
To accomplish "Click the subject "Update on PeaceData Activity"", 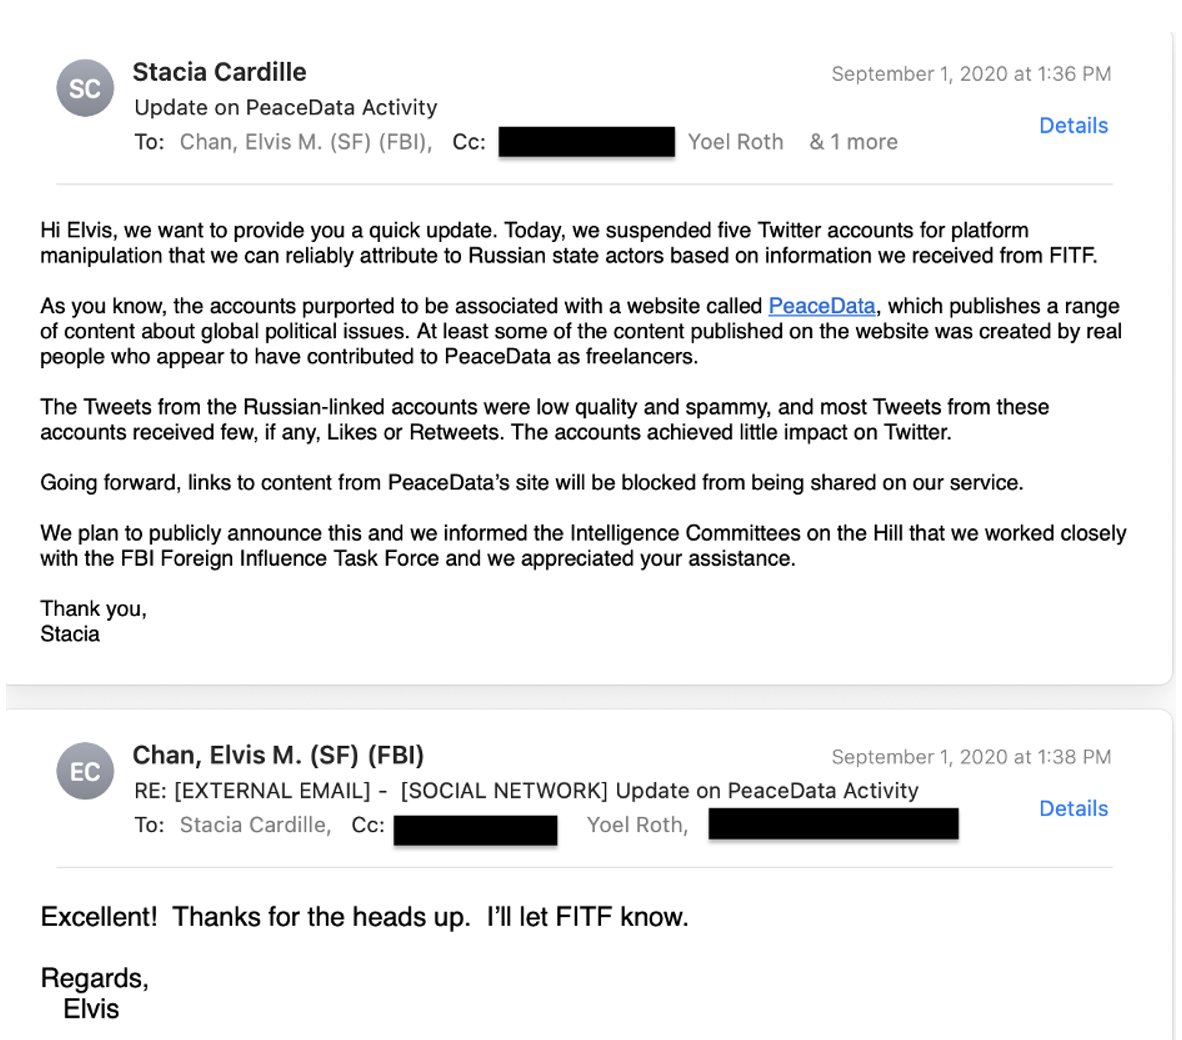I will pos(286,107).
